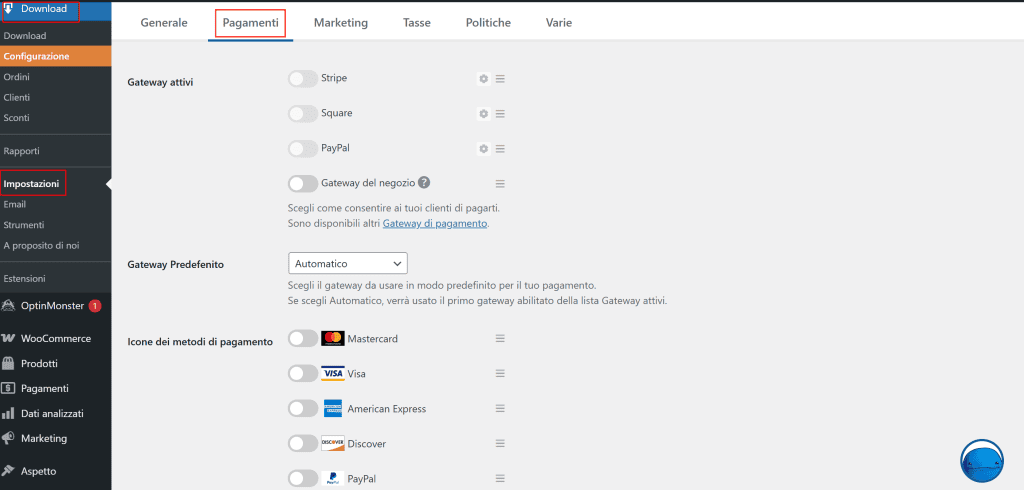The image size is (1024, 490).
Task: Follow the Gateway di pagamento link
Action: point(434,224)
